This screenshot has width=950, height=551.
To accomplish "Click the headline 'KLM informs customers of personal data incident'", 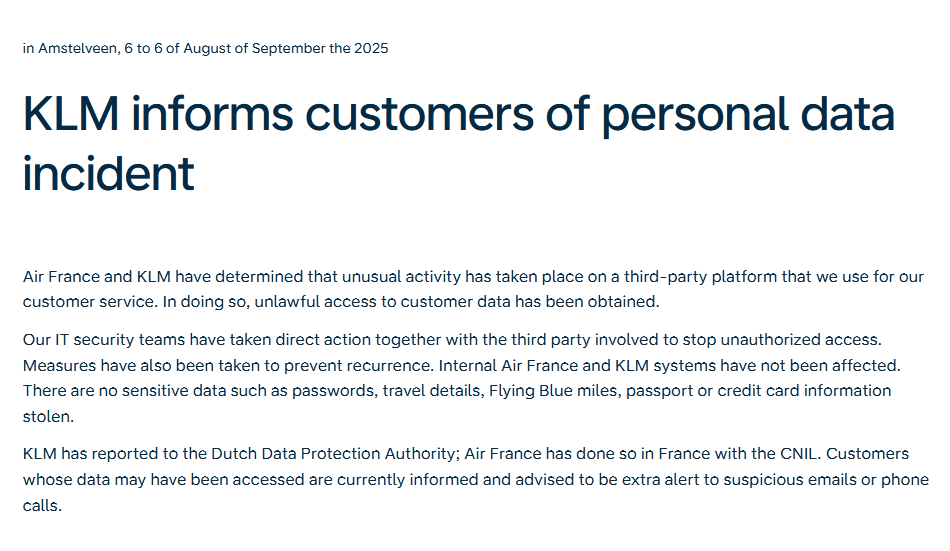I will tap(459, 144).
